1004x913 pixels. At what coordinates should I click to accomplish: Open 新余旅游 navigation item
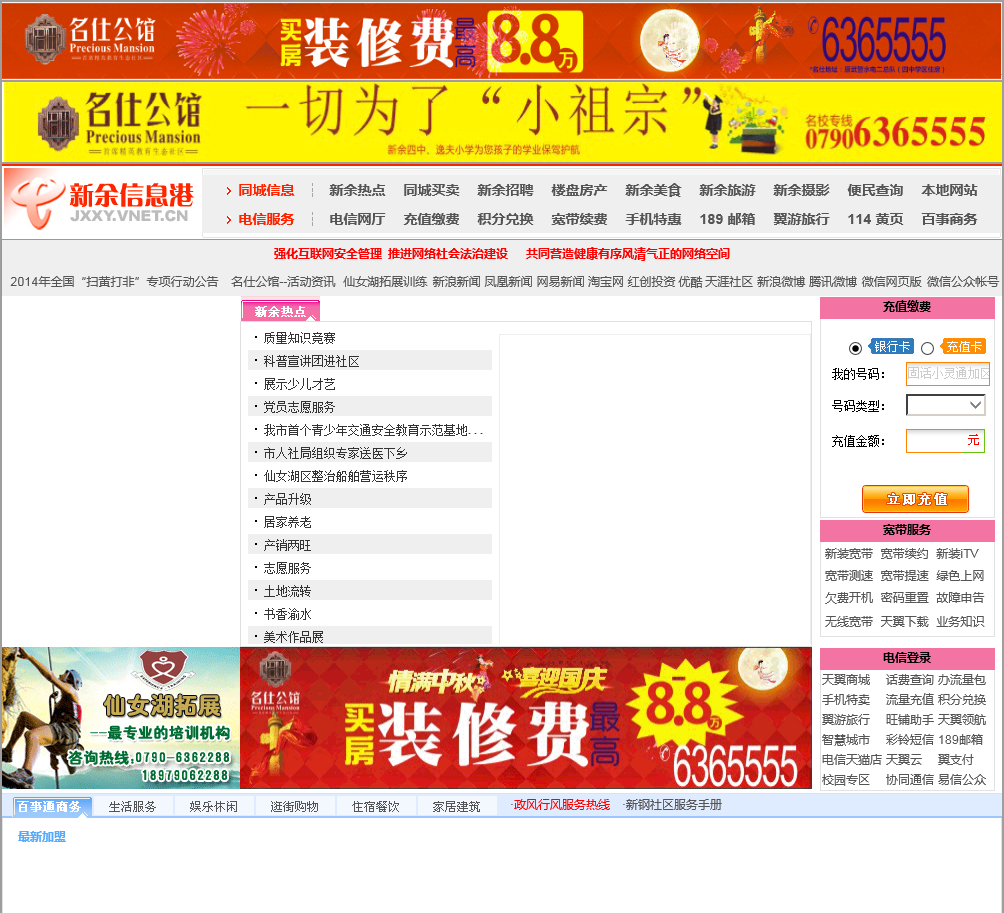tap(727, 190)
